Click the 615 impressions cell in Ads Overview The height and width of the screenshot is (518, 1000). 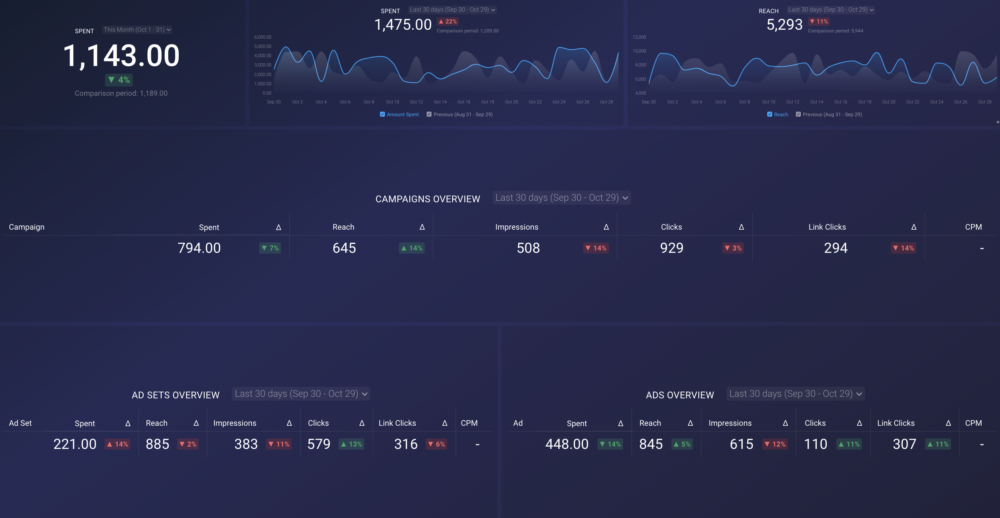(x=742, y=444)
